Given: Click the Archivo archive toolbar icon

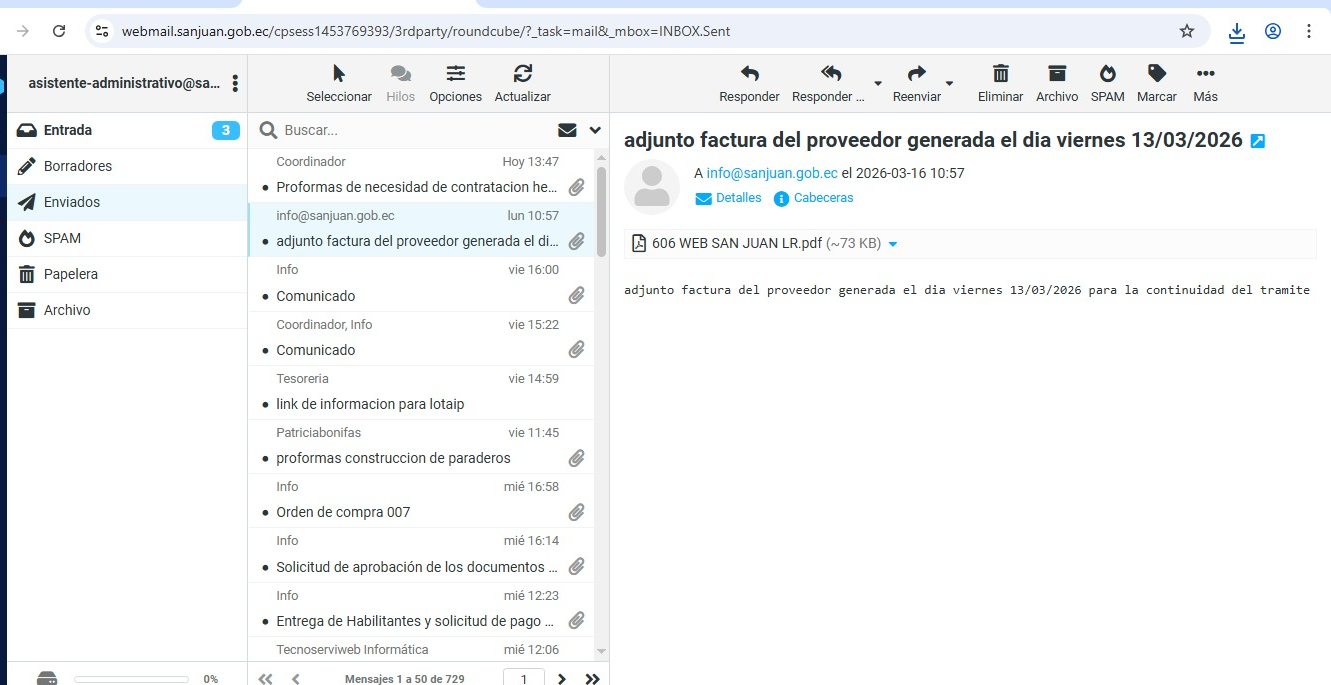Looking at the screenshot, I should click(x=1057, y=74).
